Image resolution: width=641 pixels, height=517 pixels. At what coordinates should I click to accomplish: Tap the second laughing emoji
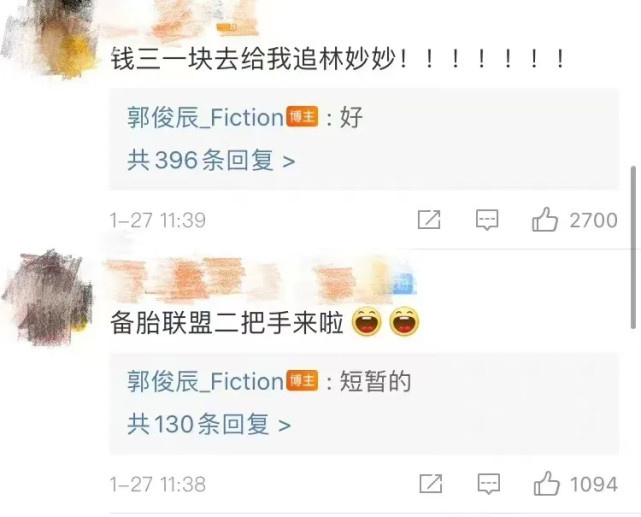tap(404, 322)
